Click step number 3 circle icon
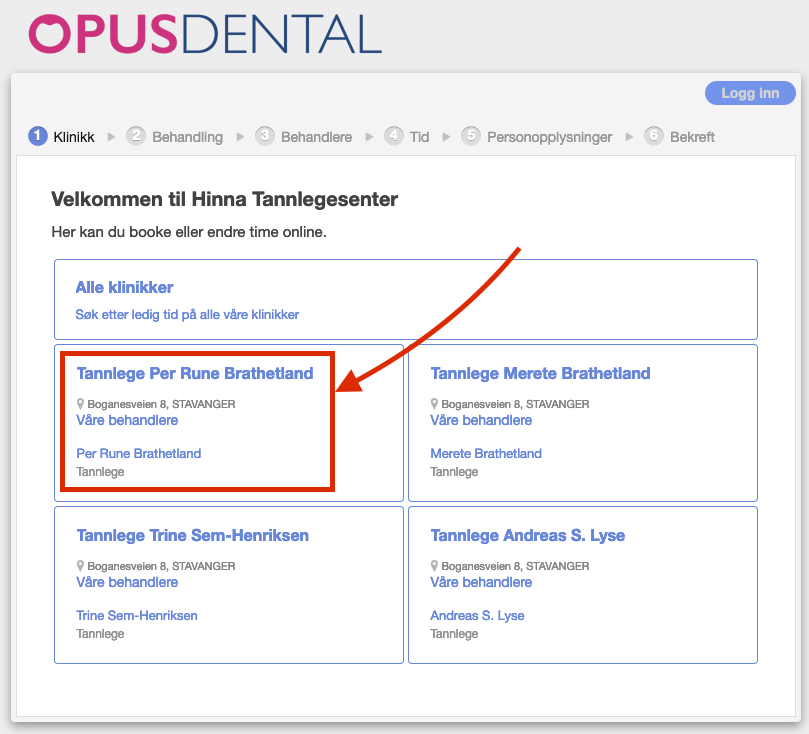Image resolution: width=809 pixels, height=734 pixels. pyautogui.click(x=265, y=136)
